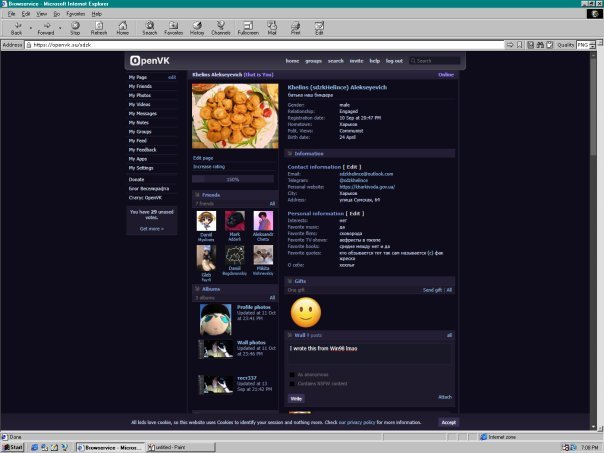Open Channels from the toolbar
The width and height of the screenshot is (604, 453).
pyautogui.click(x=221, y=28)
